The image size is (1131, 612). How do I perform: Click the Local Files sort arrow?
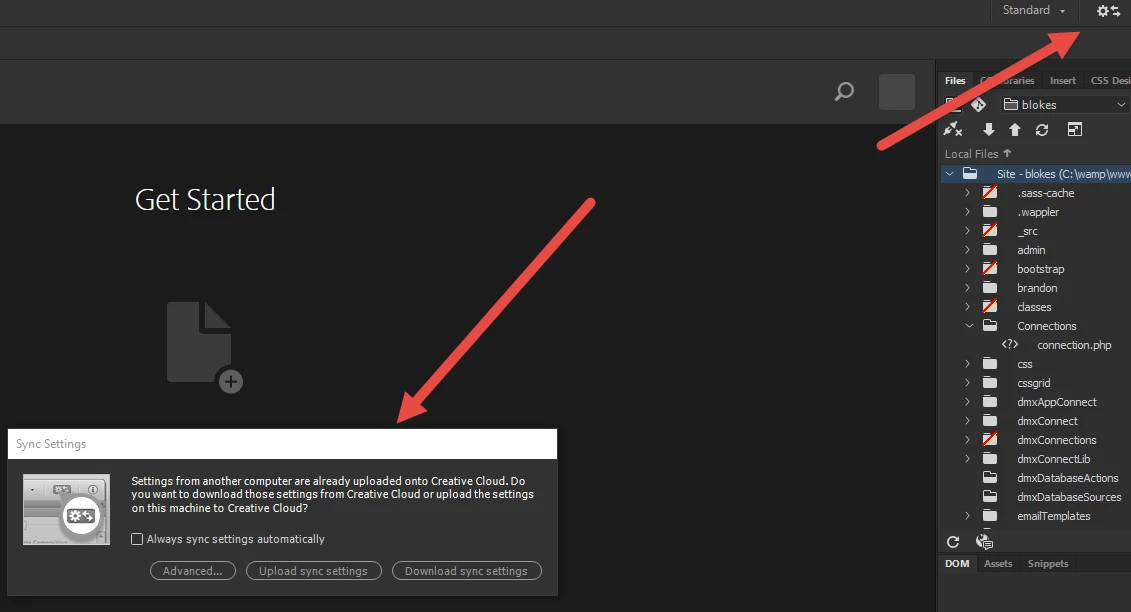coord(1007,153)
